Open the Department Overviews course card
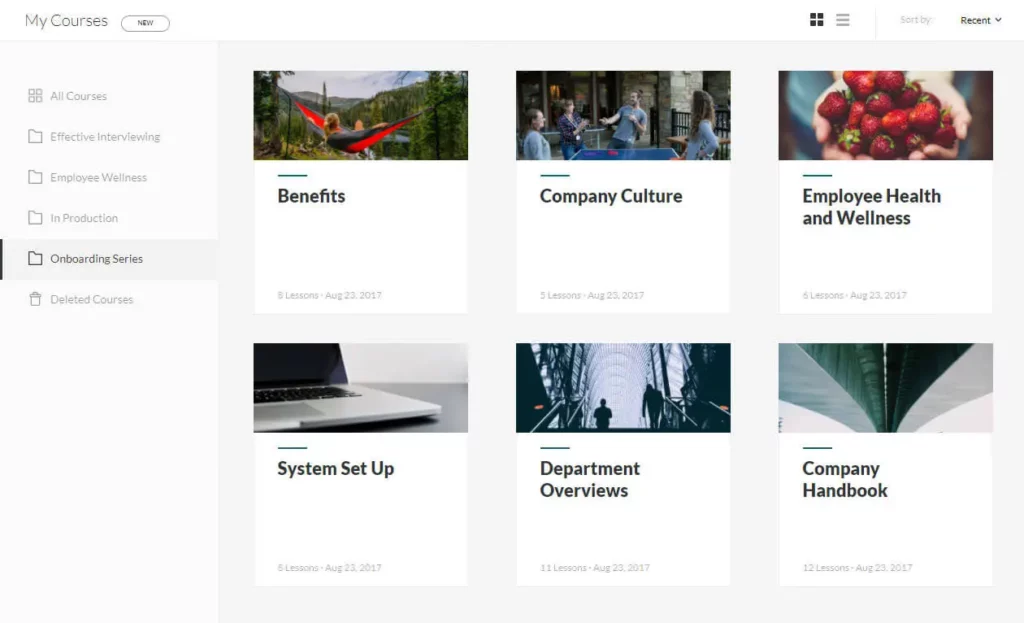1024x623 pixels. coord(623,464)
